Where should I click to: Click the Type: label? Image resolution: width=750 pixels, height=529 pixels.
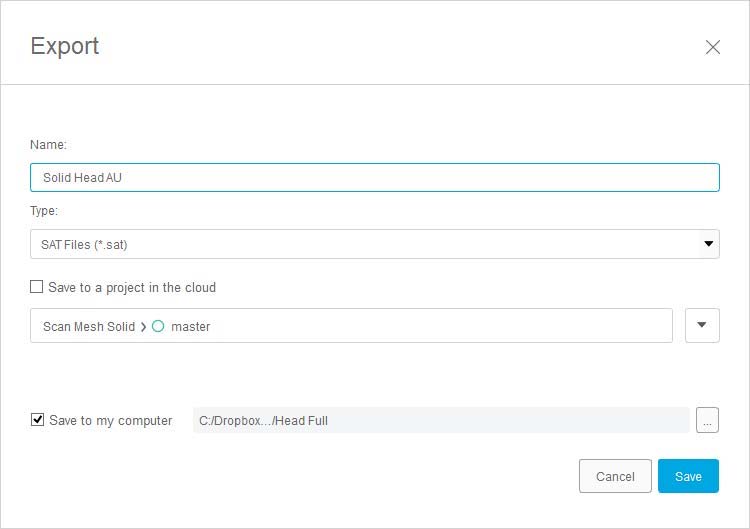(x=44, y=211)
